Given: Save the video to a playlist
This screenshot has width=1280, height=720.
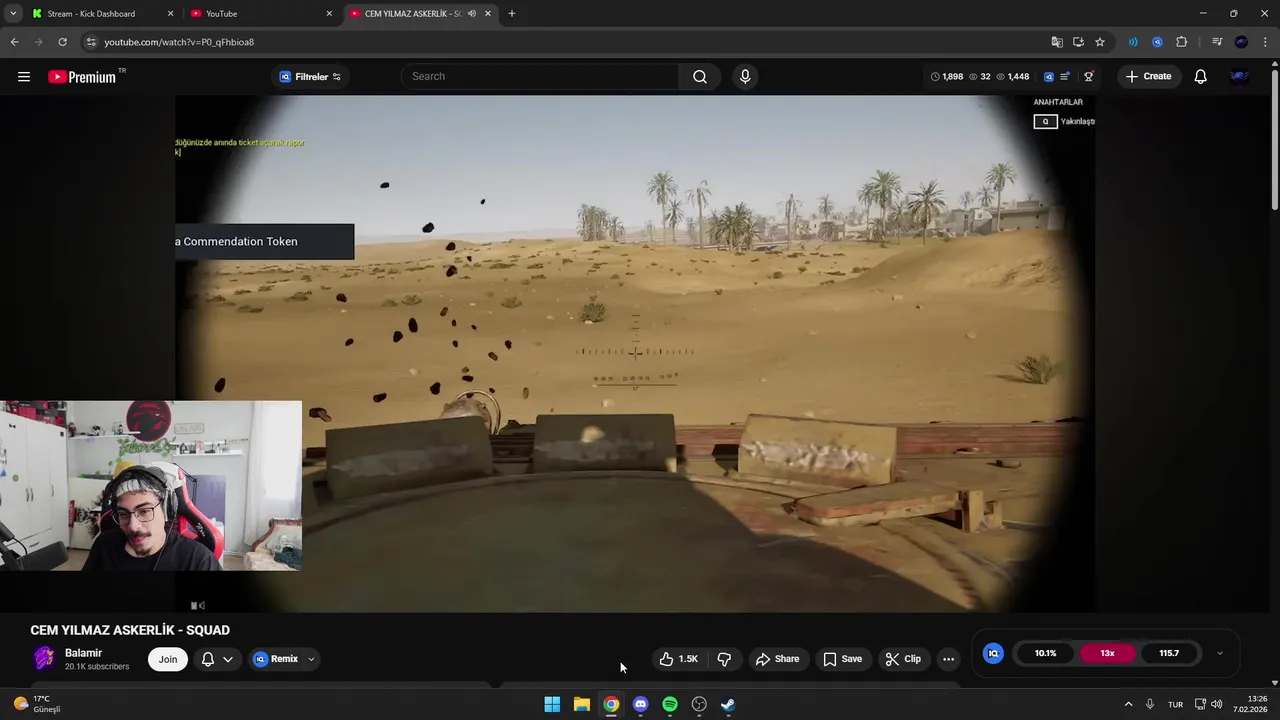Looking at the screenshot, I should point(842,659).
